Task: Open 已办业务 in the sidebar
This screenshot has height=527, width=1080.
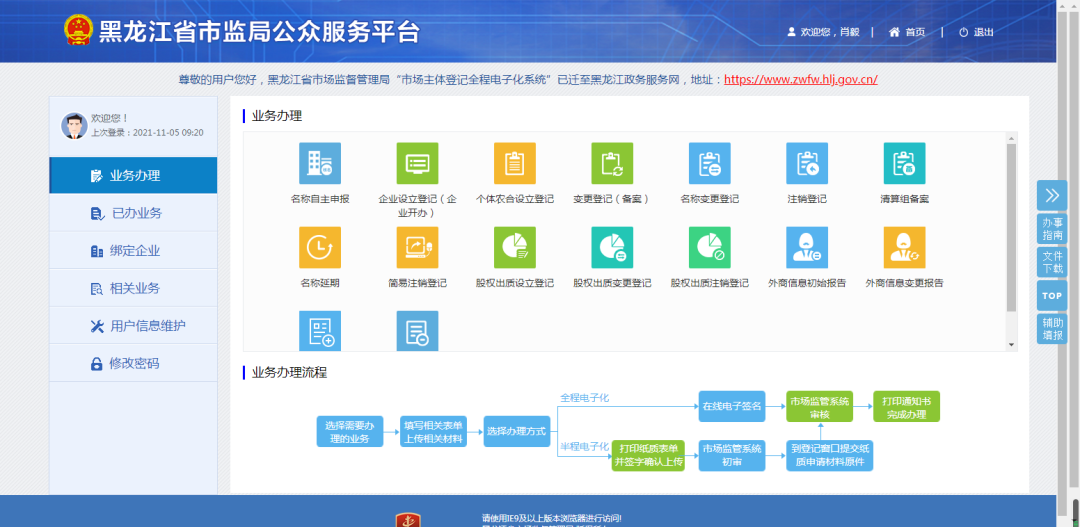Action: (133, 213)
